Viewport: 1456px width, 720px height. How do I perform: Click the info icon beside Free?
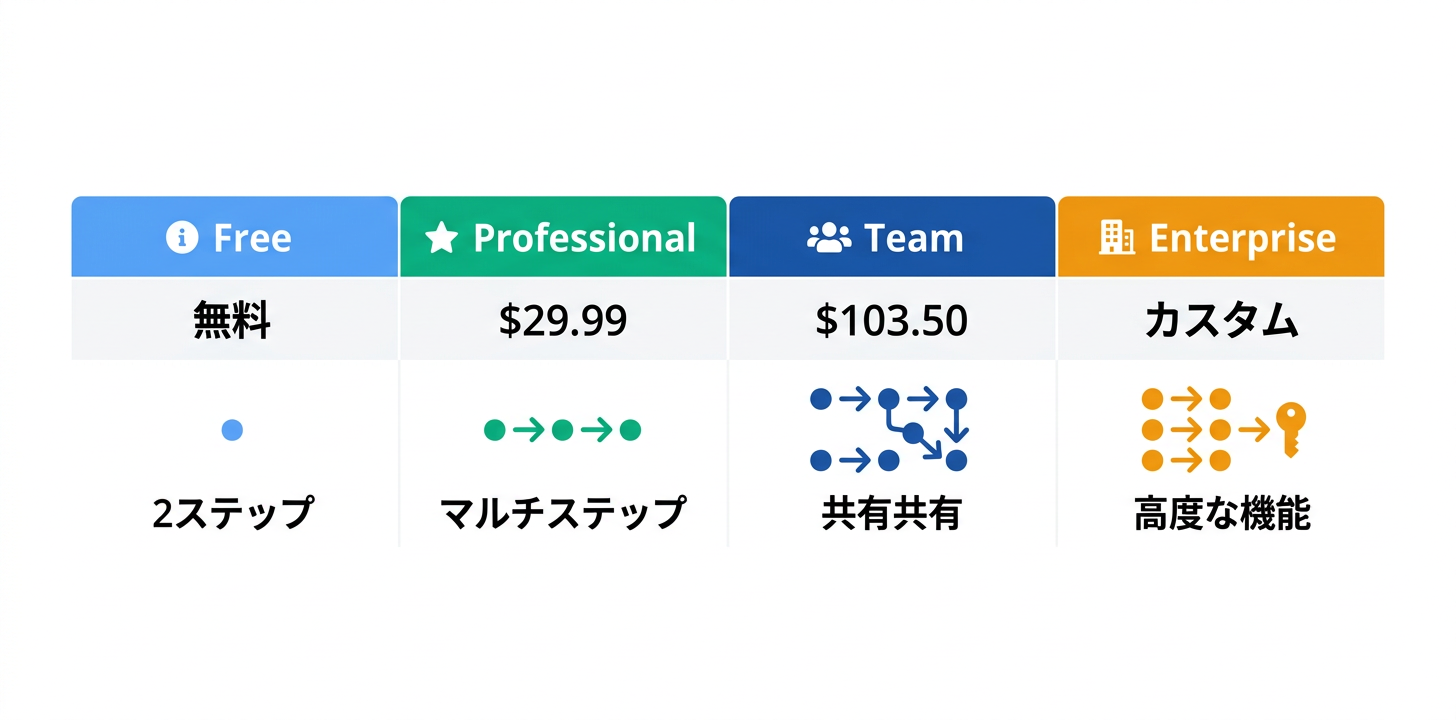[181, 238]
